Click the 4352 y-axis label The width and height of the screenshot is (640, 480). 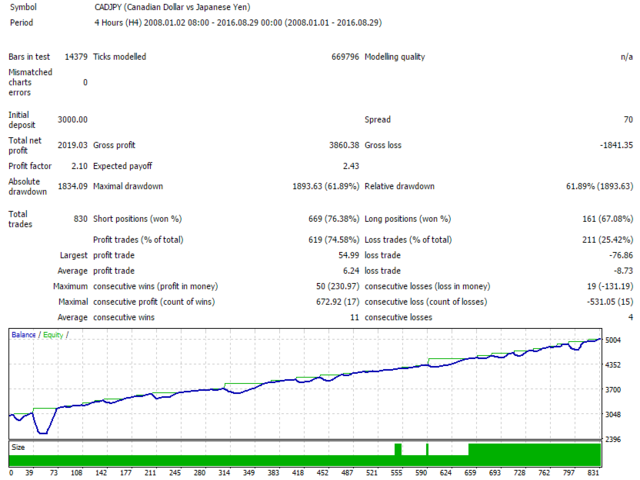coord(613,365)
